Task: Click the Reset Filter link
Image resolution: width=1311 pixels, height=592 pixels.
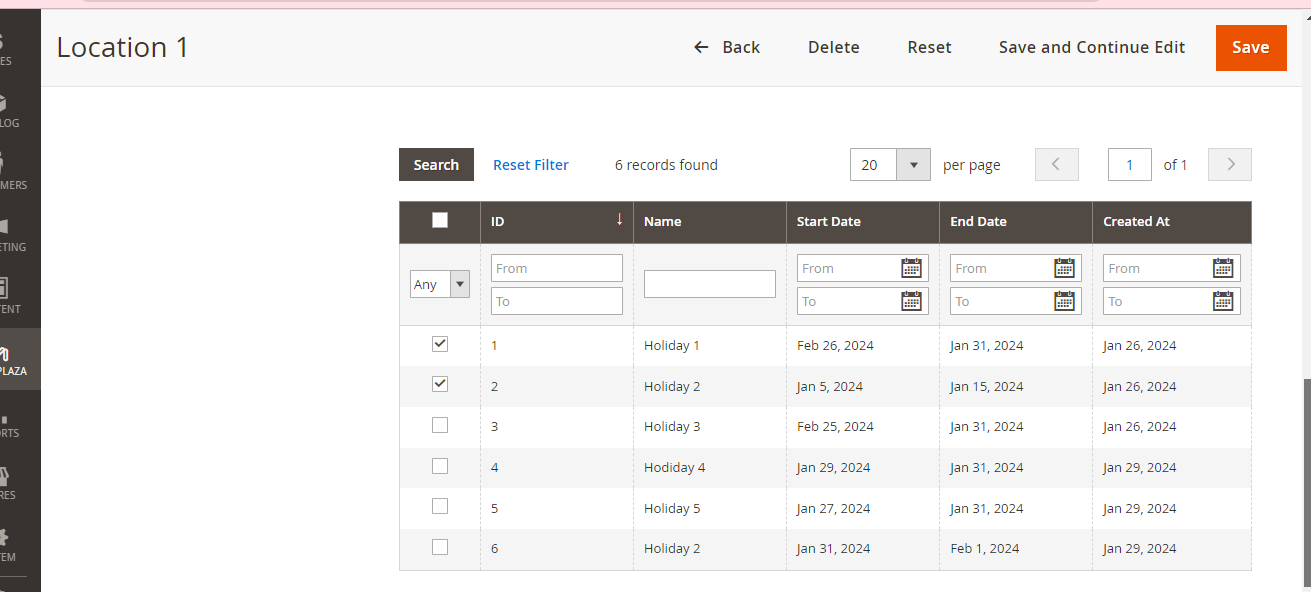Action: (531, 165)
